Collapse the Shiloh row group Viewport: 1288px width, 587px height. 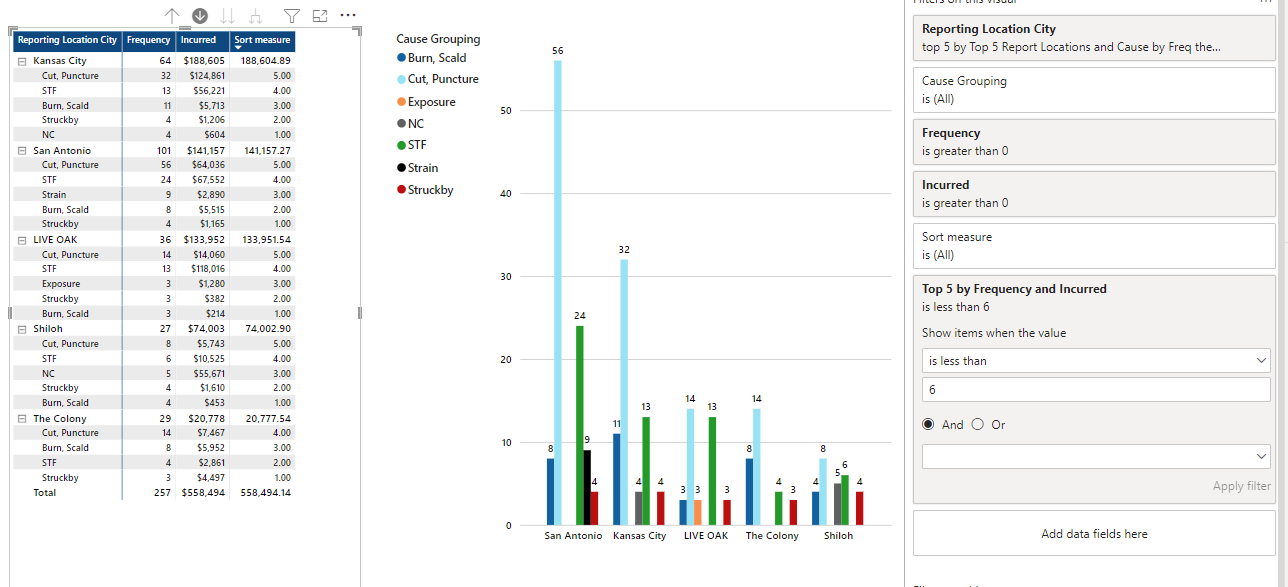click(21, 328)
